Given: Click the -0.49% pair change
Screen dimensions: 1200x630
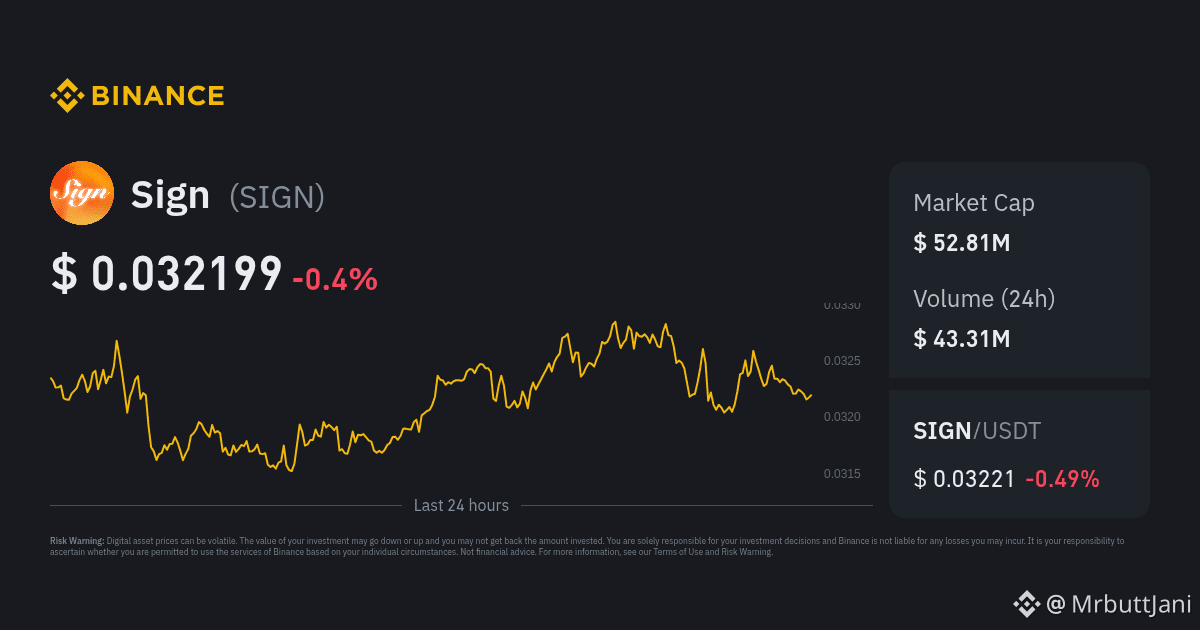Looking at the screenshot, I should [x=1062, y=479].
